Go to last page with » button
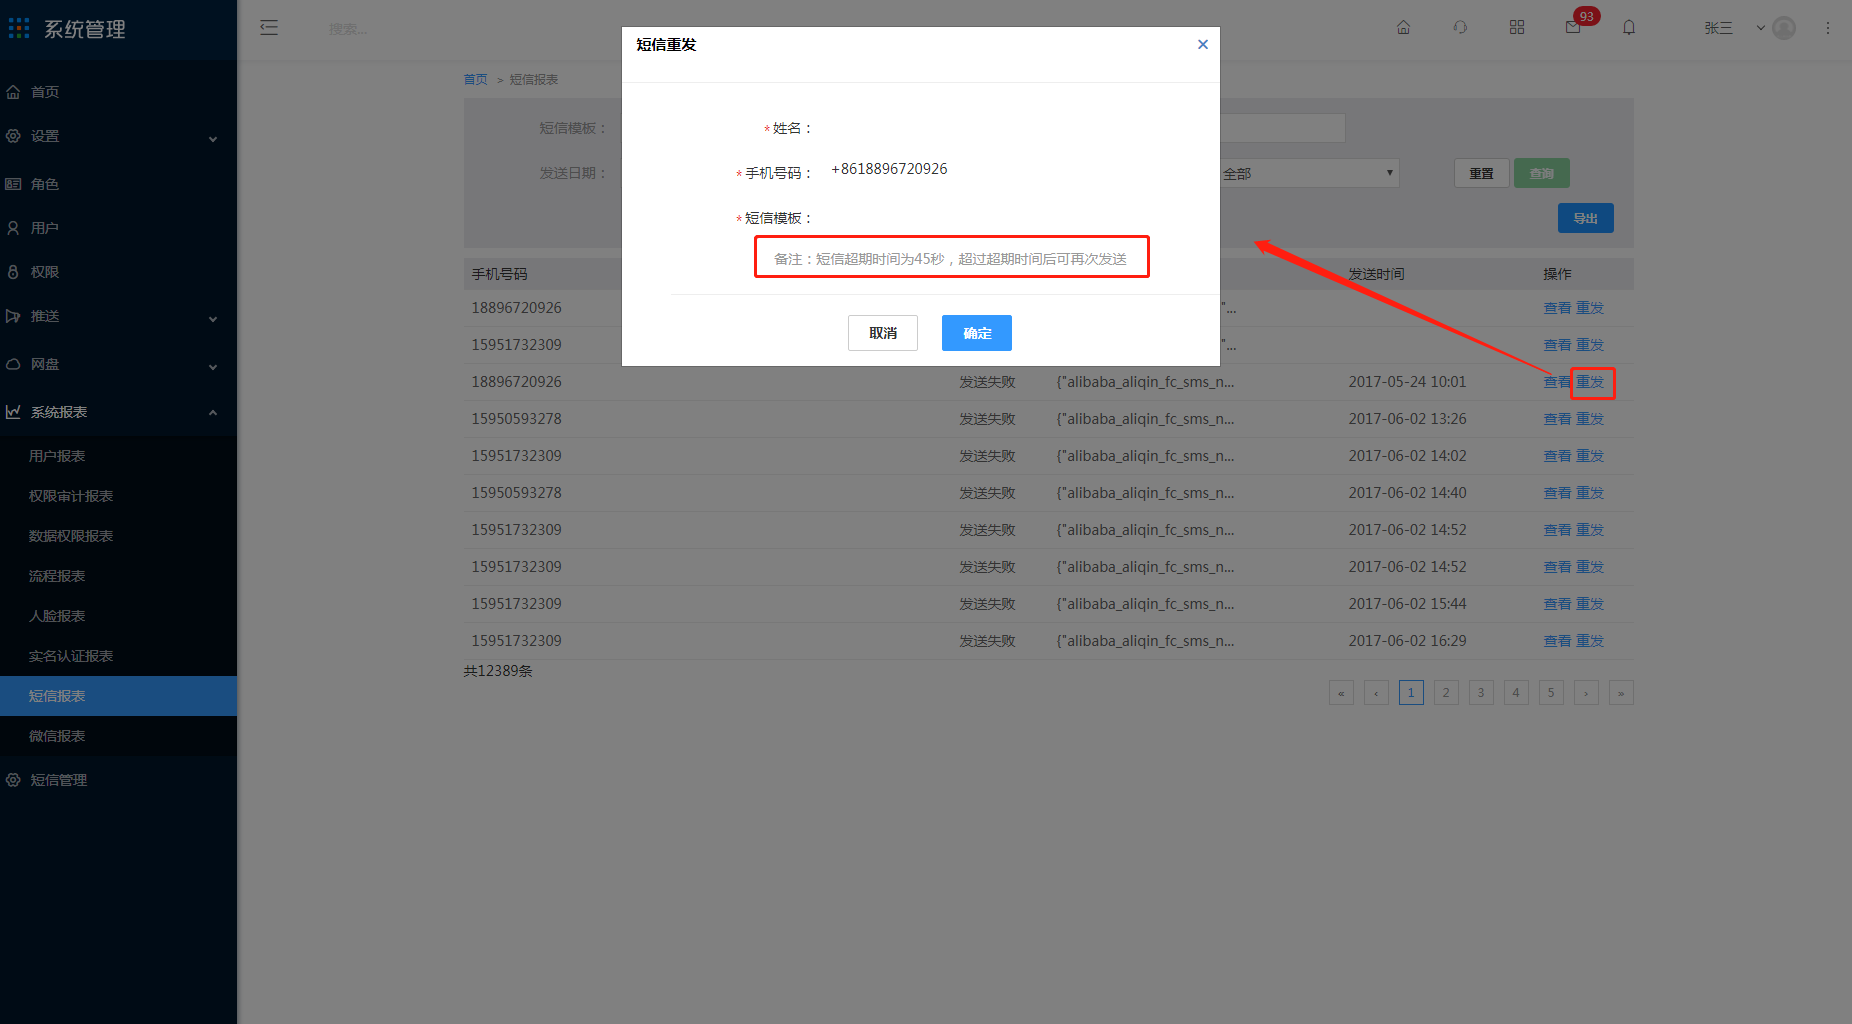1852x1024 pixels. pos(1621,692)
